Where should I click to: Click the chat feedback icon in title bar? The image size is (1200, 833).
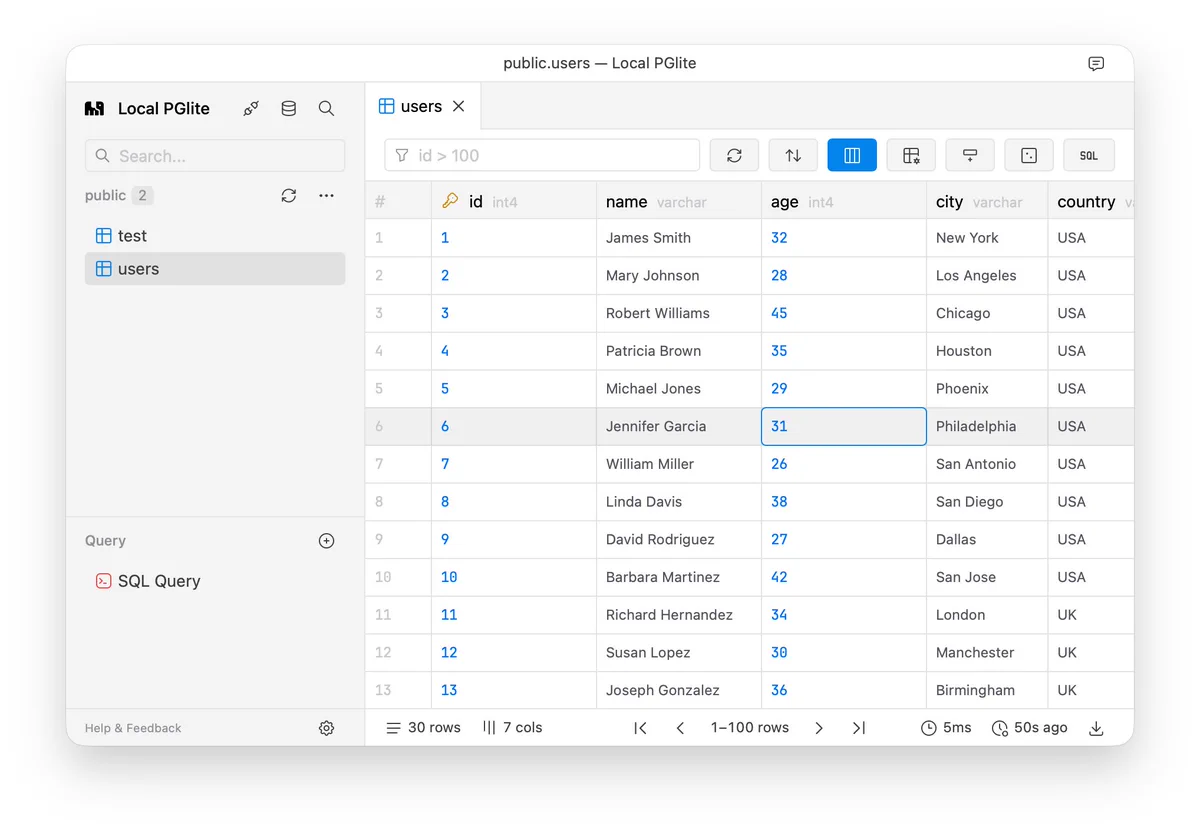pyautogui.click(x=1096, y=63)
